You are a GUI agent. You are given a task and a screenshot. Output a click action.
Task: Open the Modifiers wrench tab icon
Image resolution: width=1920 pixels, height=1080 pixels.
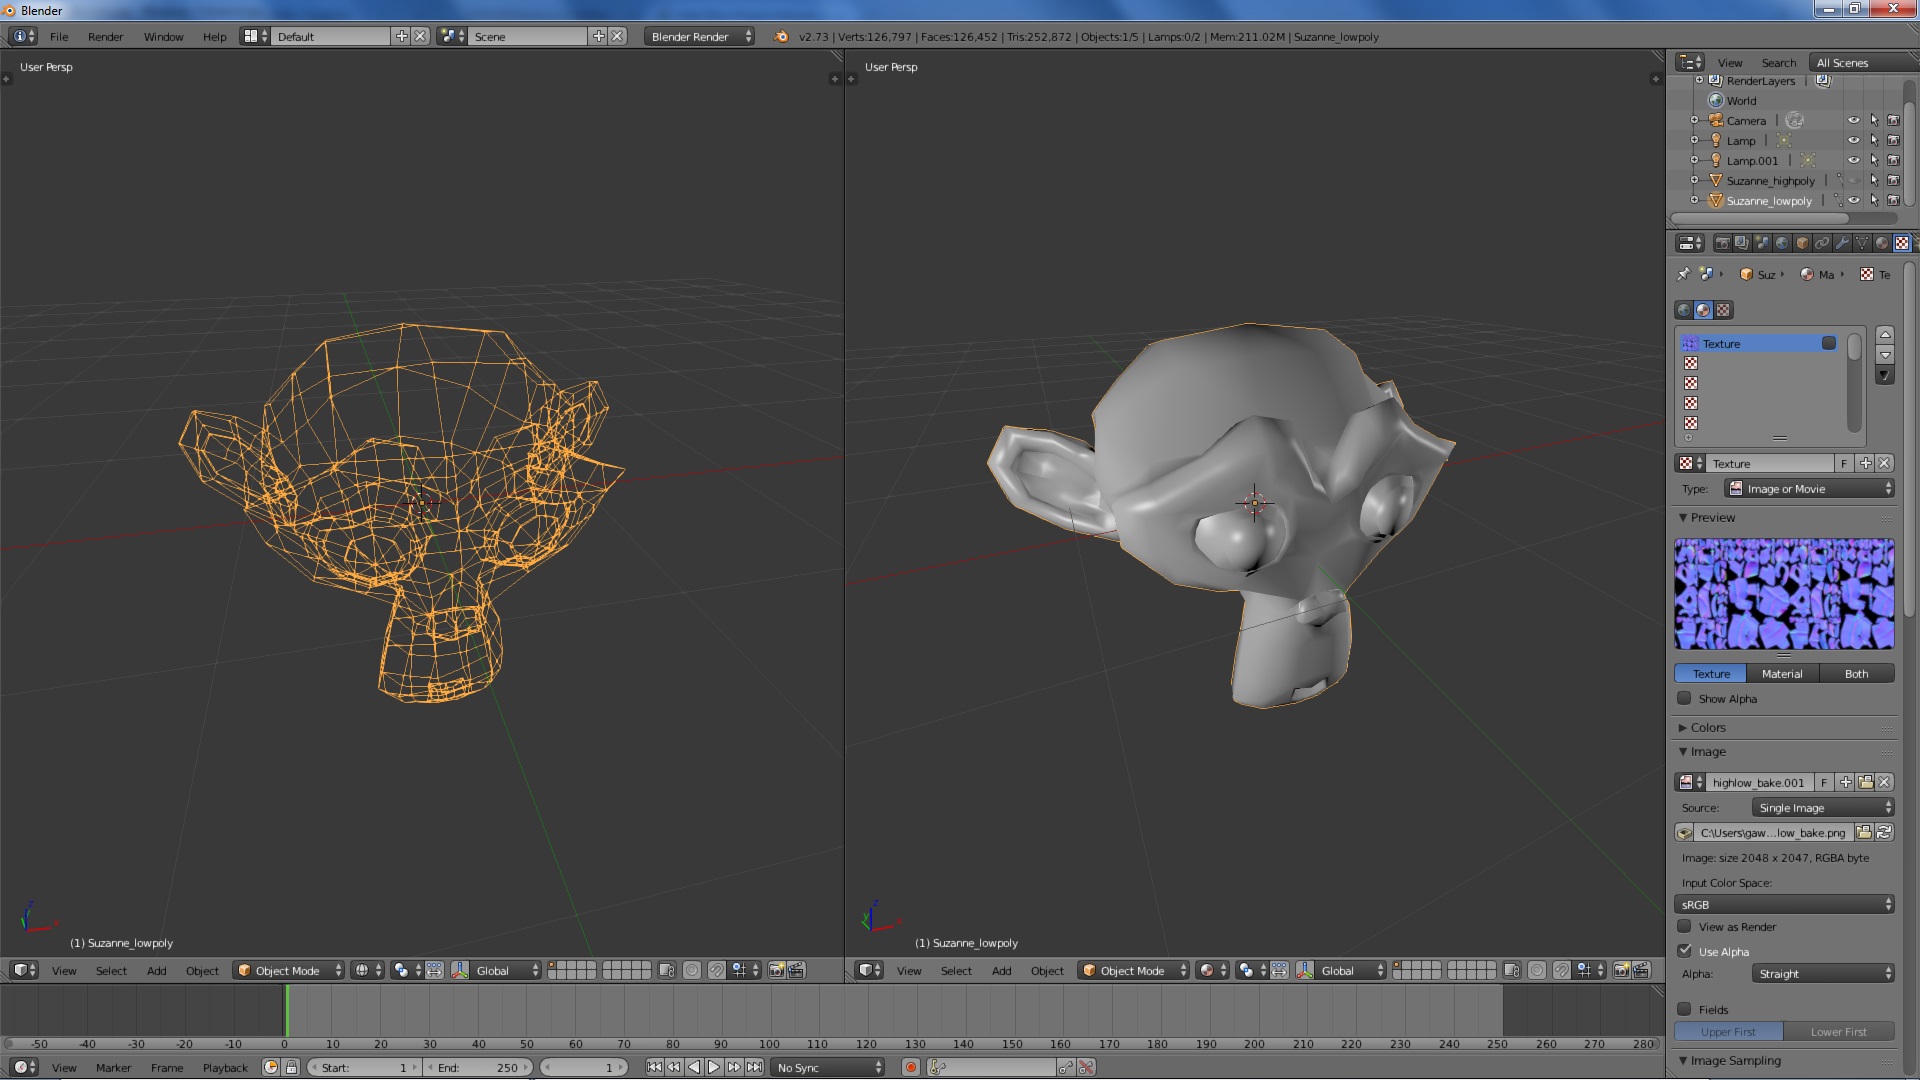[x=1842, y=243]
